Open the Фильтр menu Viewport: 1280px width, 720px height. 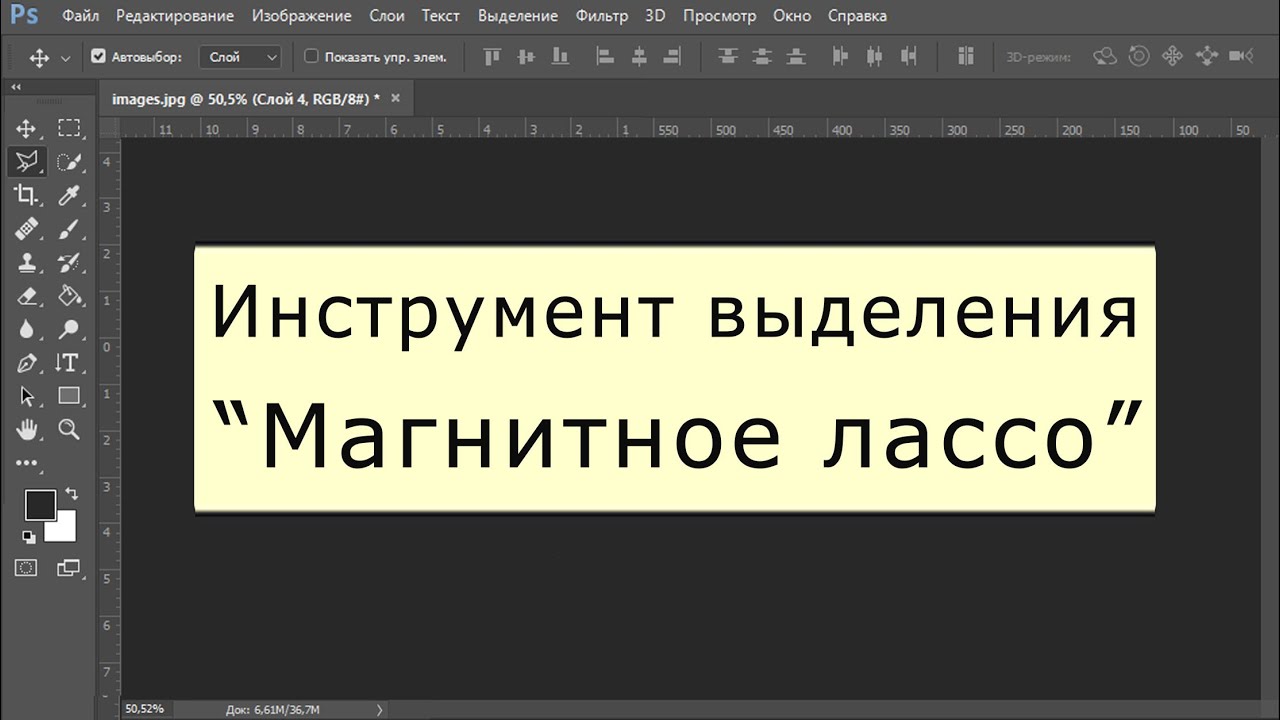602,16
